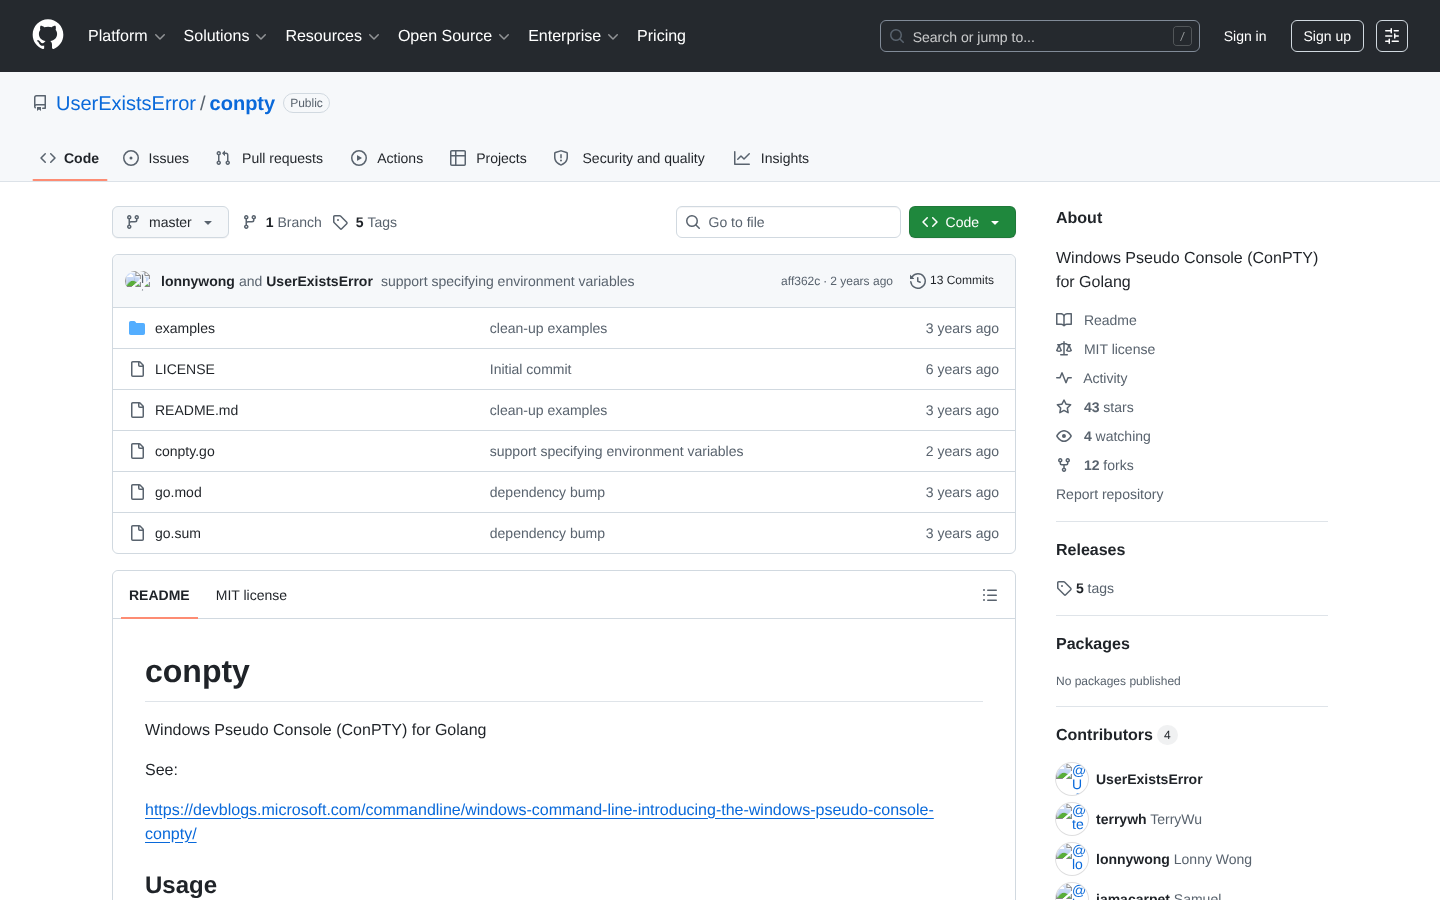Click the README.md file icon
This screenshot has height=900, width=1440.
click(137, 410)
